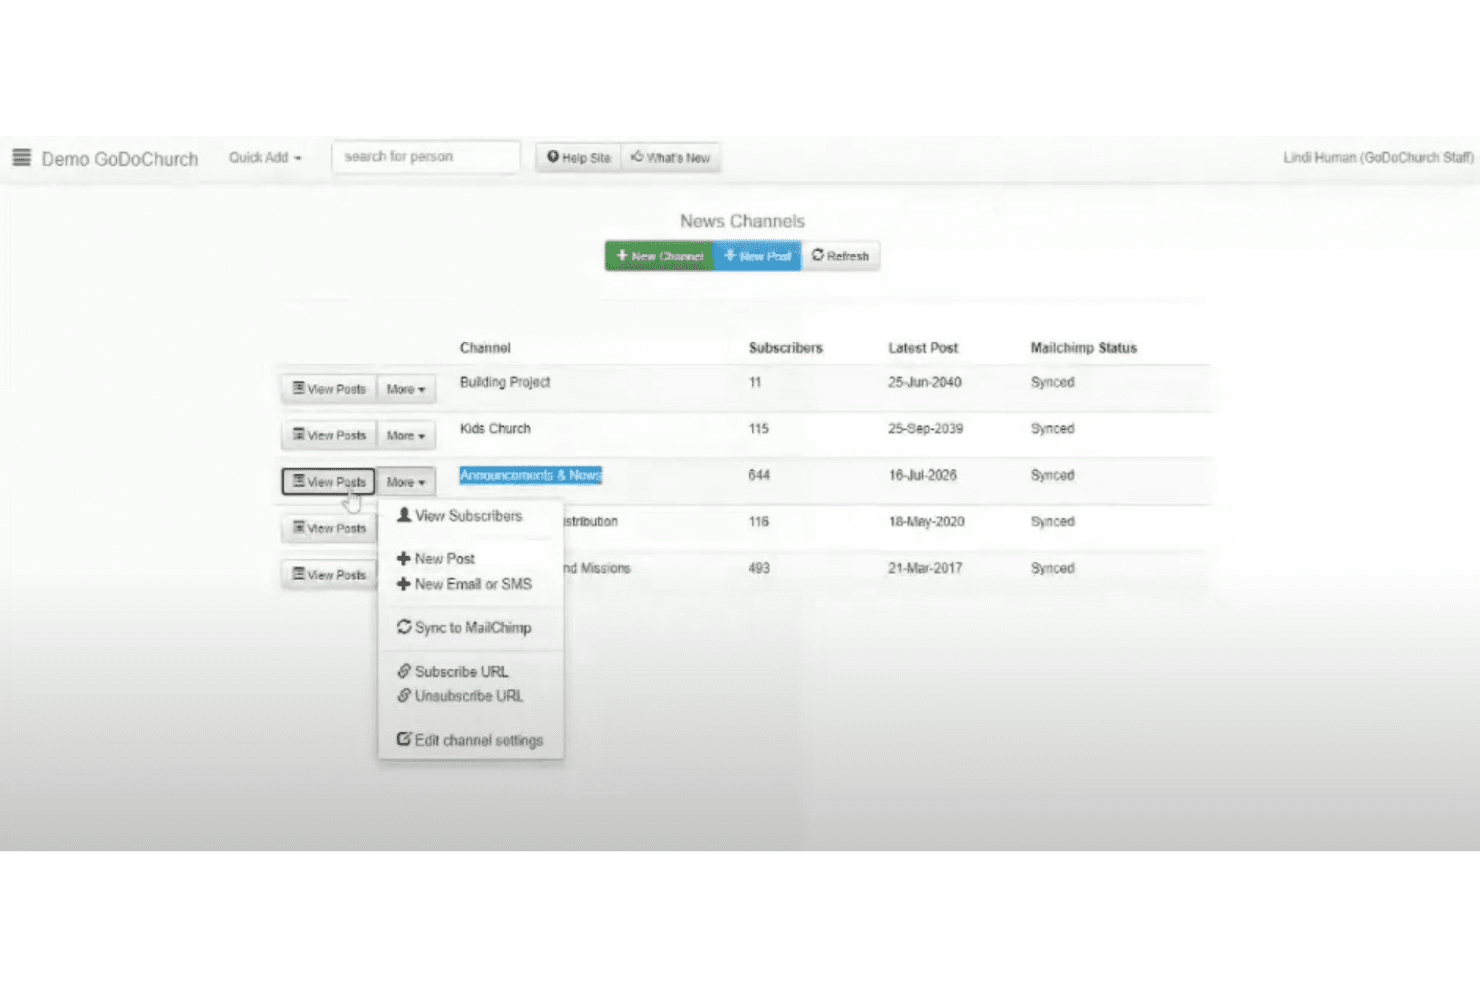Screen dimensions: 1480x987
Task: Open the hamburger menu beside Demo GoDoChurch
Action: tap(21, 158)
